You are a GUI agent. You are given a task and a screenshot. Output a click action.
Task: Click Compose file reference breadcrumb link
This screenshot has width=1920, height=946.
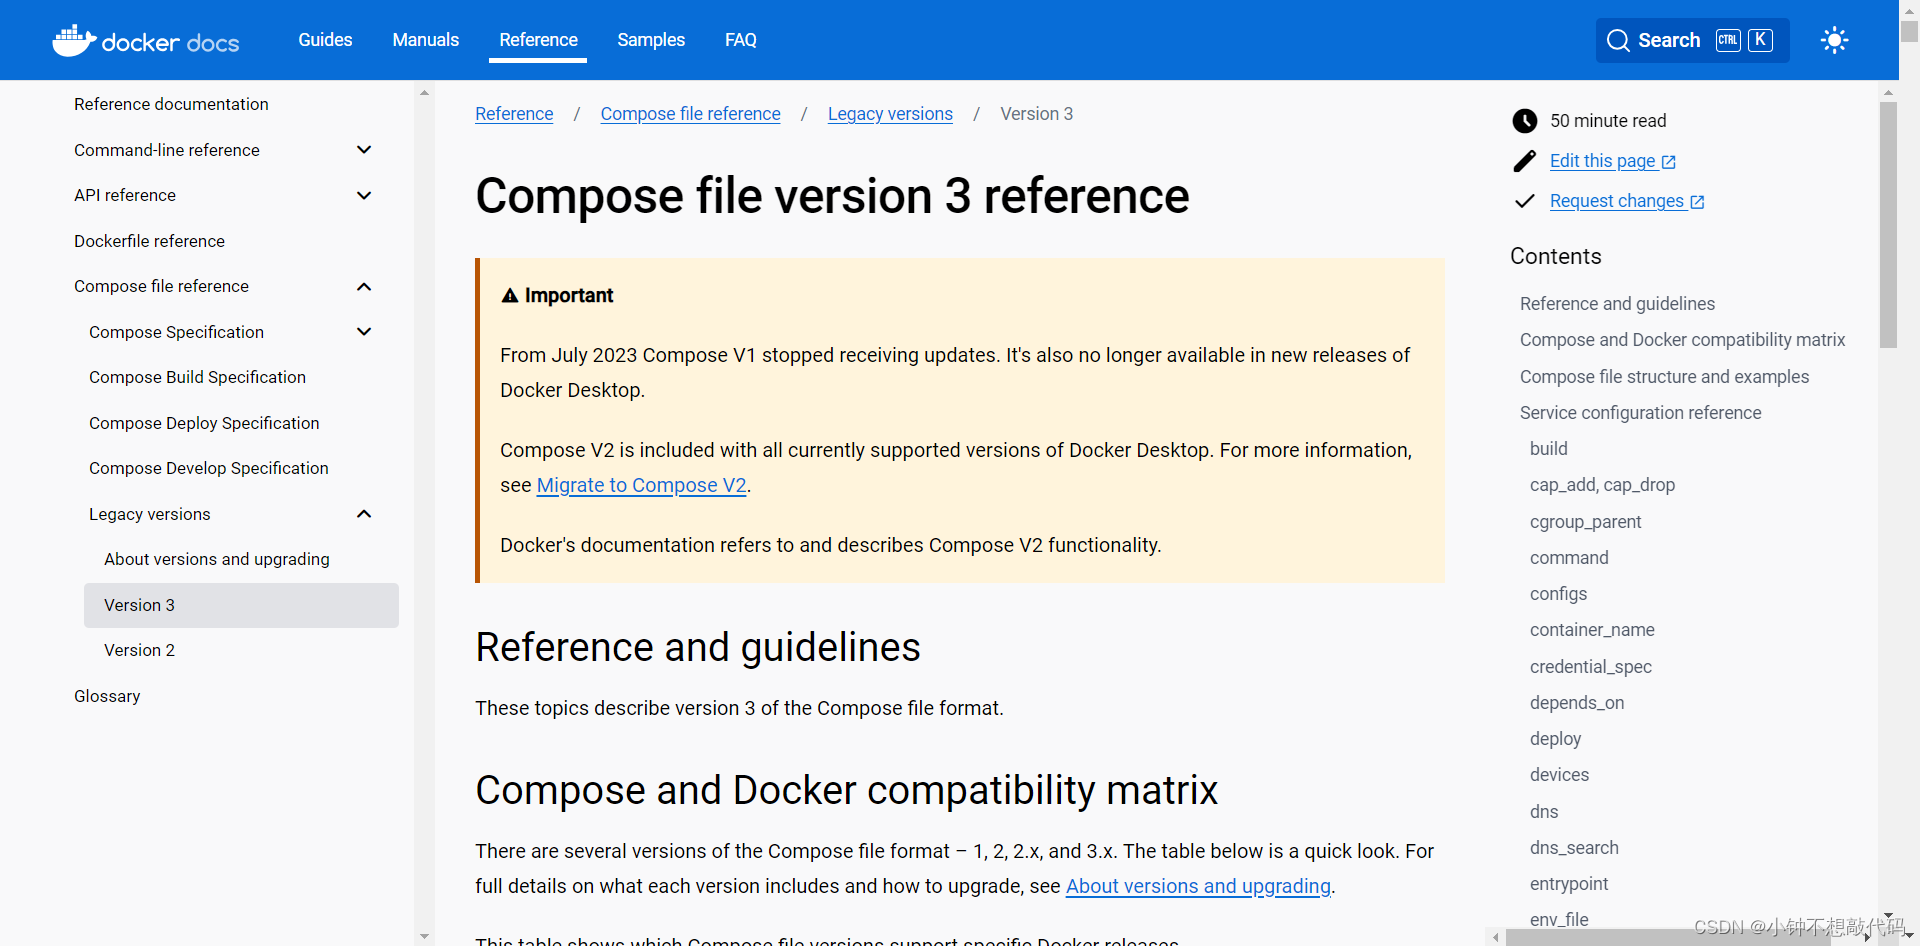[691, 114]
